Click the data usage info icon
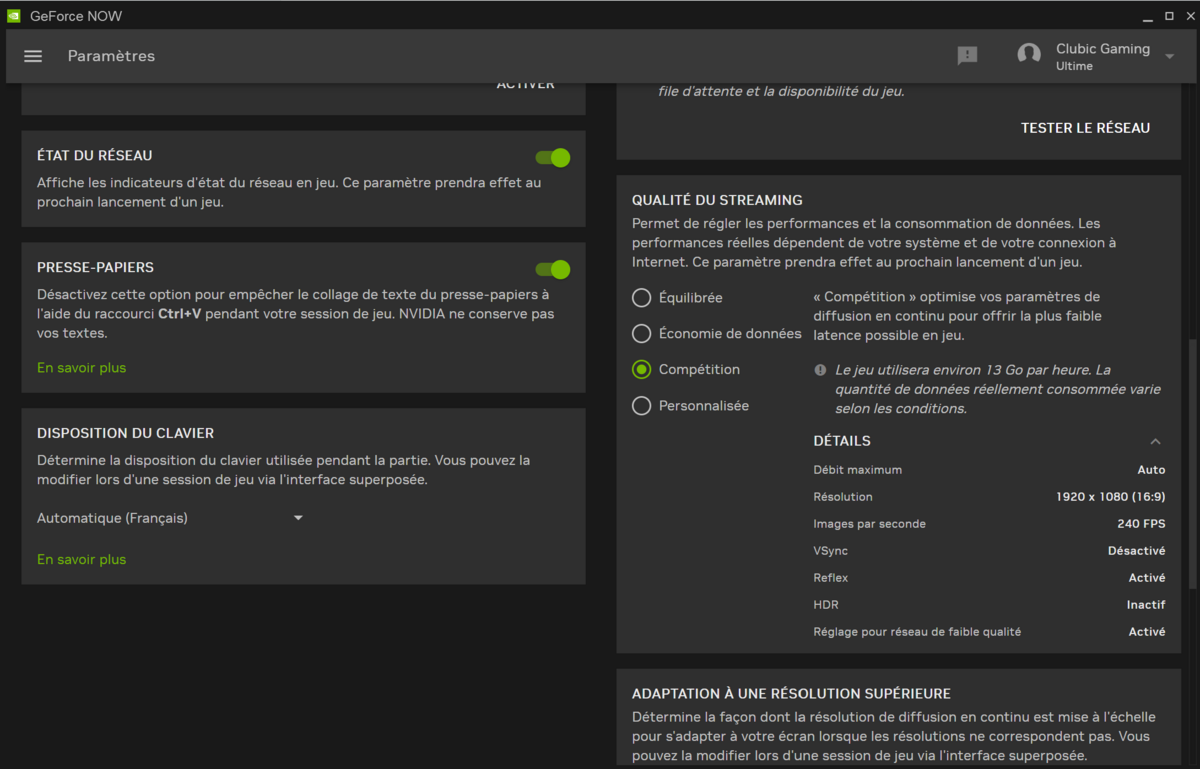This screenshot has width=1200, height=769. click(x=820, y=370)
